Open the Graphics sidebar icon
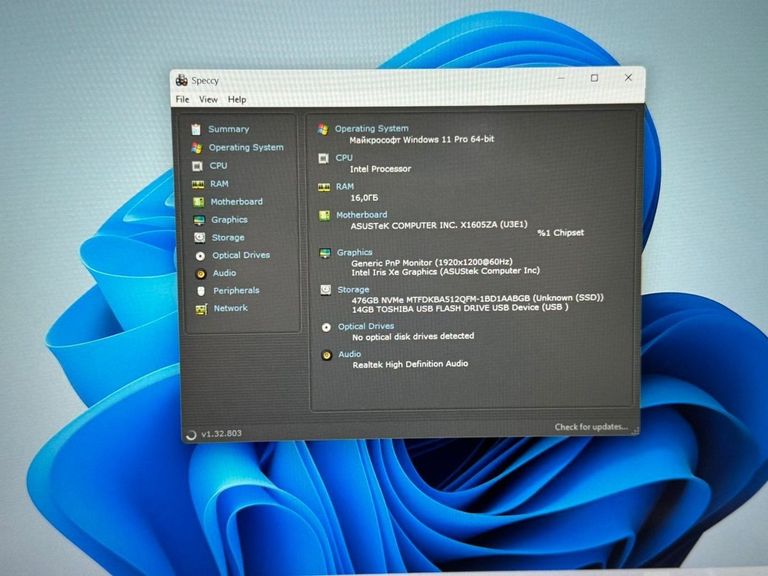The height and width of the screenshot is (576, 768). [199, 220]
